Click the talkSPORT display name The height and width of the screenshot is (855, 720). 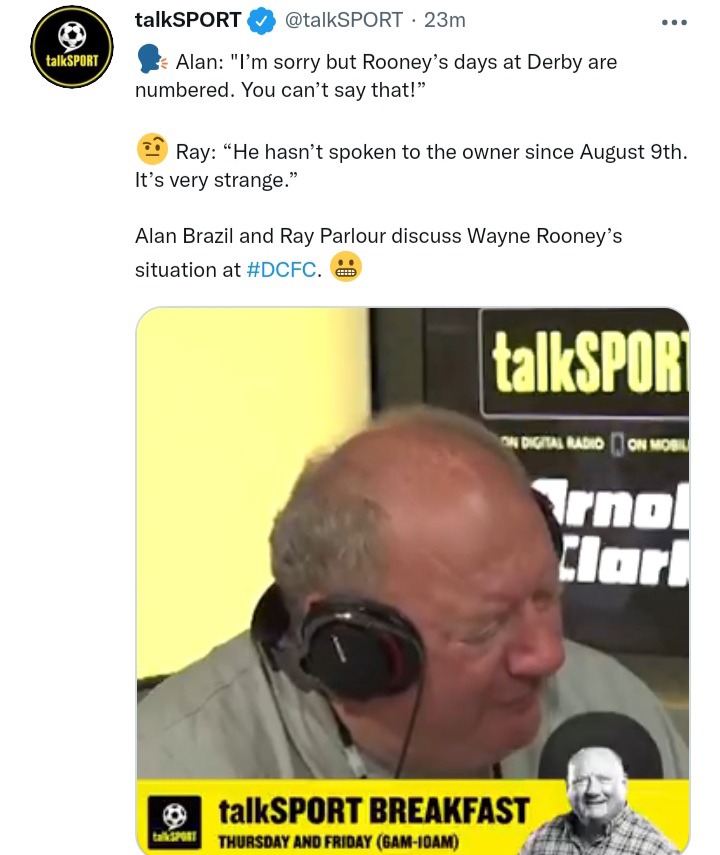point(188,20)
